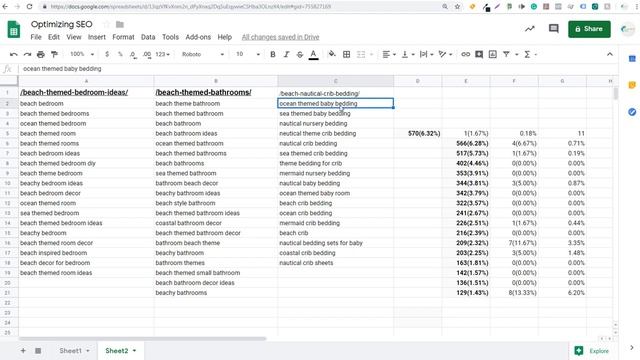Open the Edit menu
The image size is (640, 360).
pyautogui.click(x=53, y=37)
